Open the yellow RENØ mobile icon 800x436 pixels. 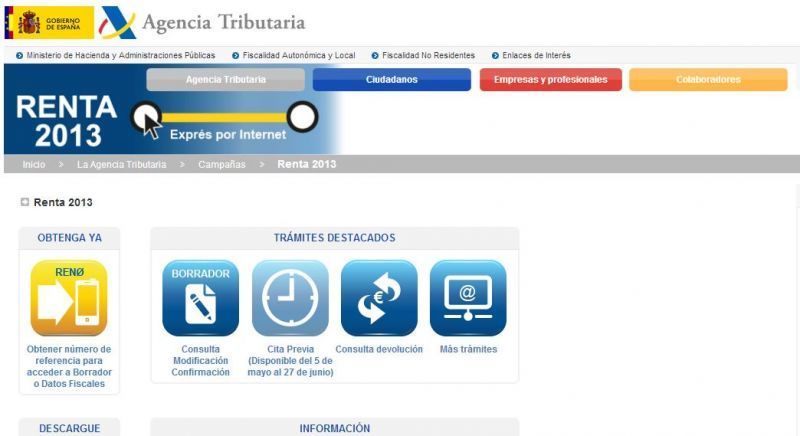coord(69,298)
